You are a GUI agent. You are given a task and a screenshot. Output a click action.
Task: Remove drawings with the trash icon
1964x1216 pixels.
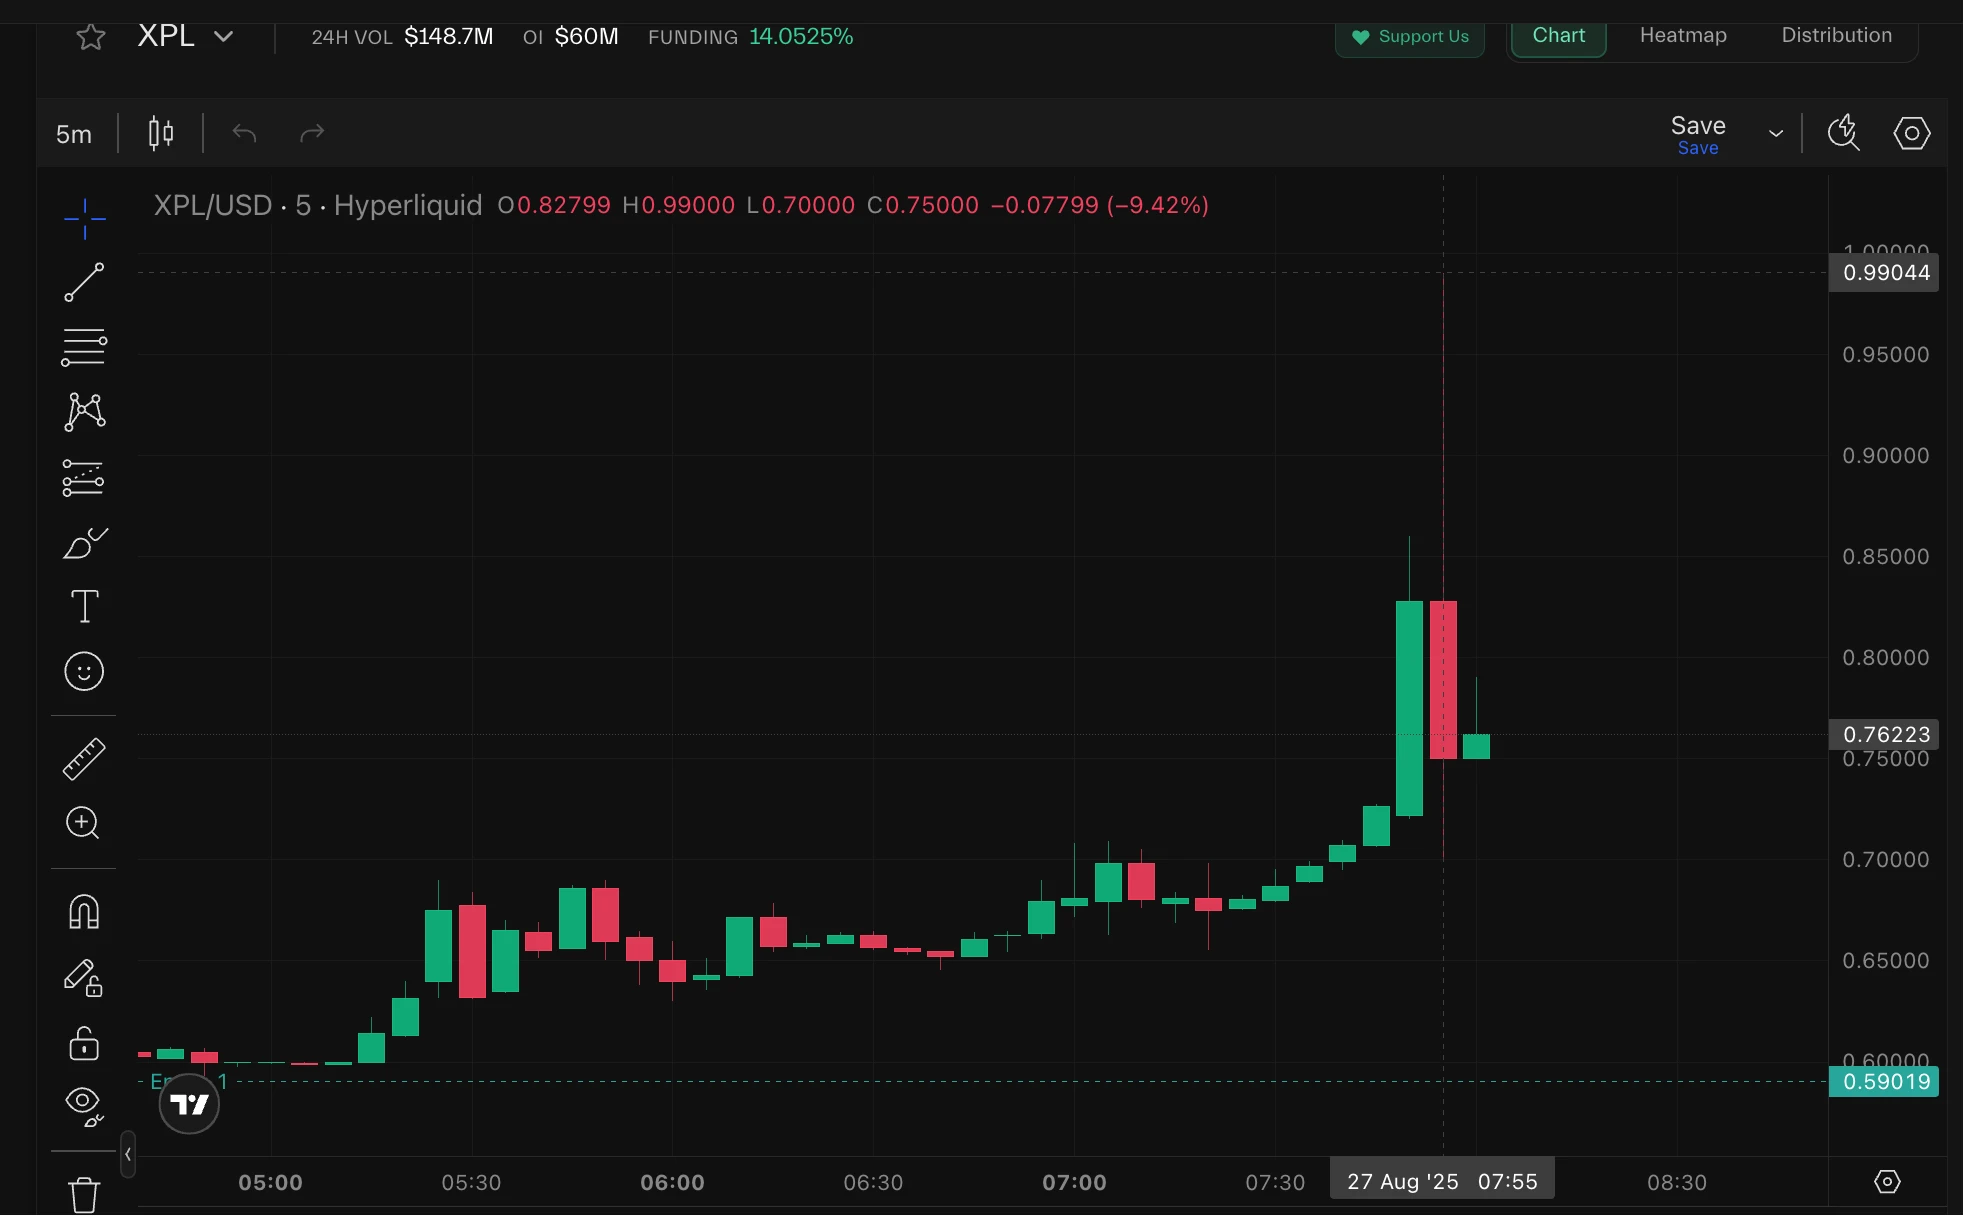(x=84, y=1193)
